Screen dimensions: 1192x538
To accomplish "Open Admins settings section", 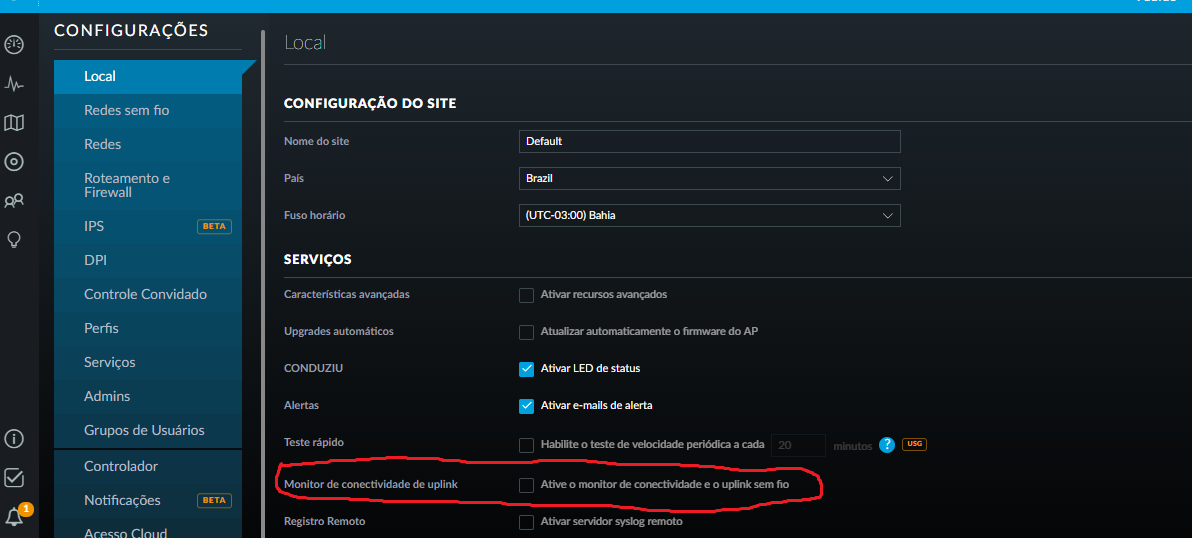I will click(x=148, y=397).
